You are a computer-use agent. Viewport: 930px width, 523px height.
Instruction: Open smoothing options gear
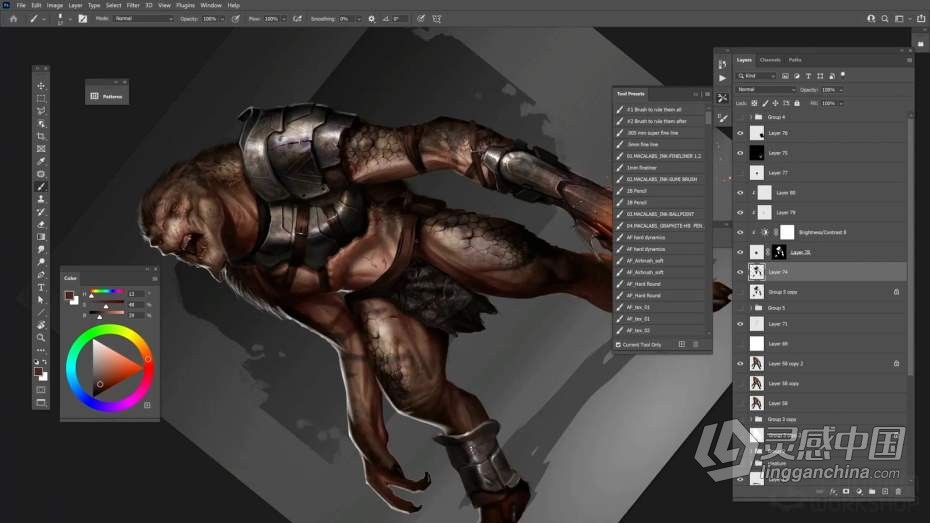[x=371, y=19]
